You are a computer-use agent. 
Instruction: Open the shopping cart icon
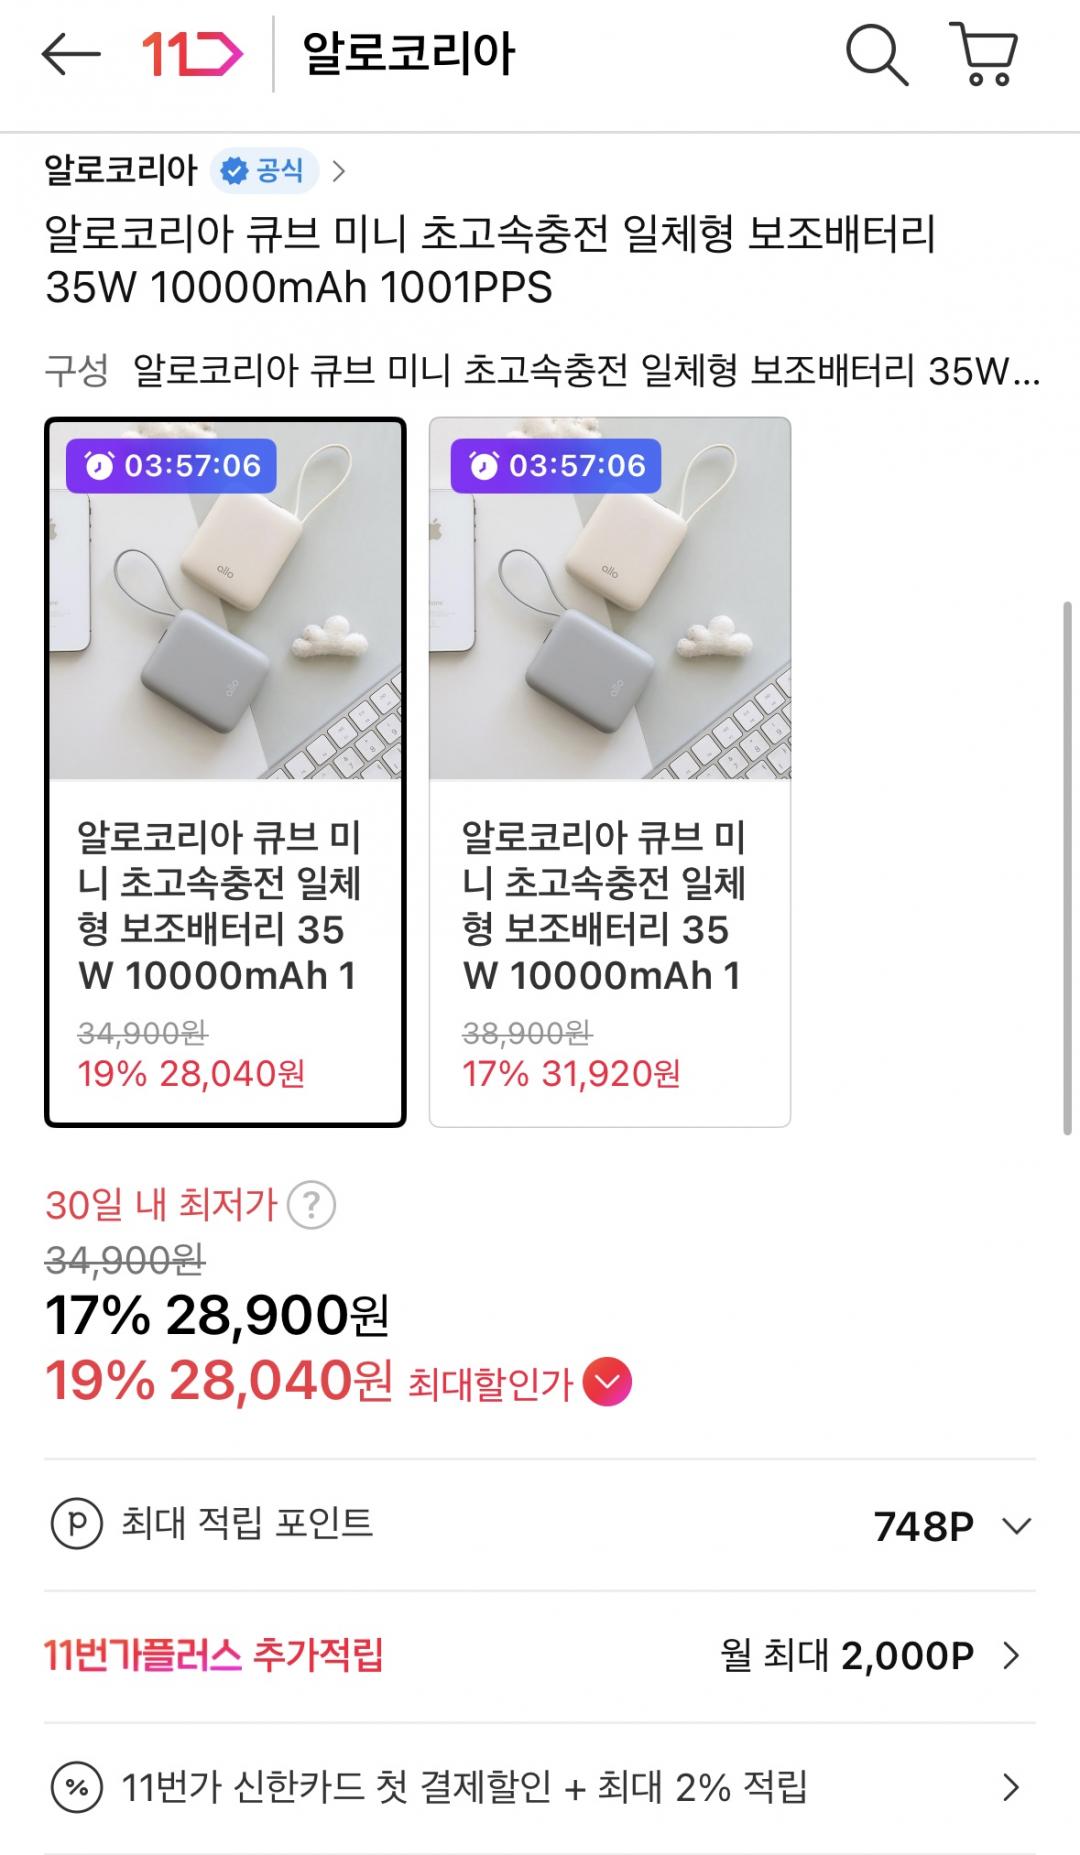985,54
